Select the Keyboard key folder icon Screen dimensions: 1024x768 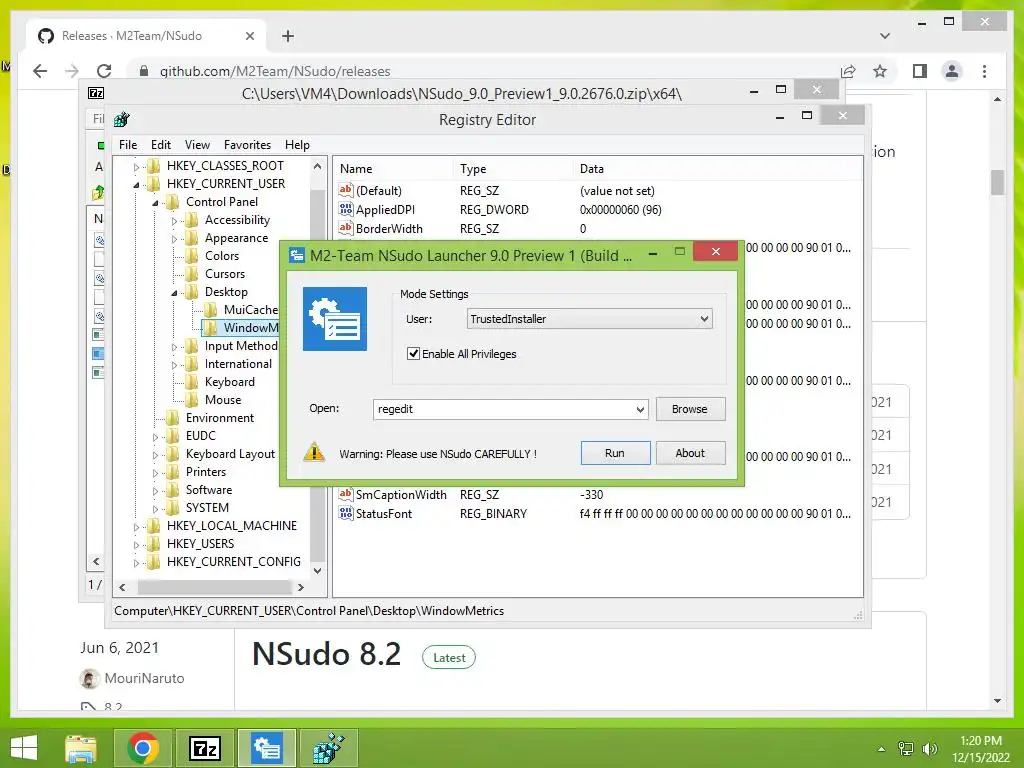click(x=191, y=382)
